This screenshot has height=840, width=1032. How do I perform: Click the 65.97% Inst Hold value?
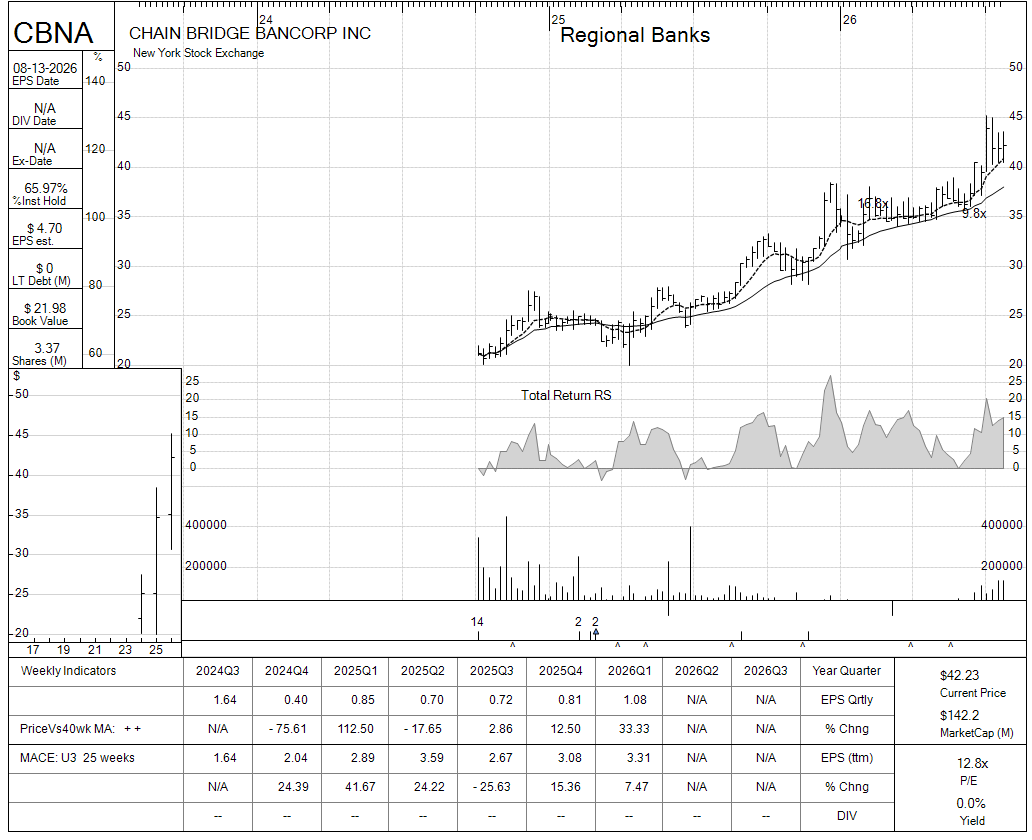45,188
